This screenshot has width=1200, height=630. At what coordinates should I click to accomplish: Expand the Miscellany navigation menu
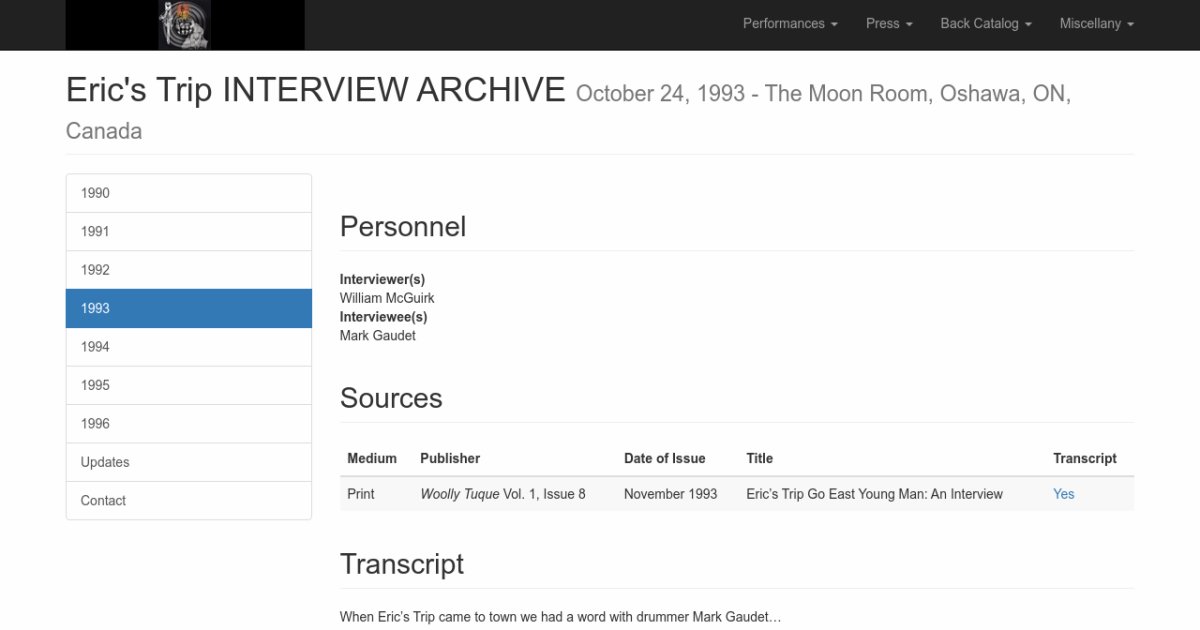(x=1096, y=23)
